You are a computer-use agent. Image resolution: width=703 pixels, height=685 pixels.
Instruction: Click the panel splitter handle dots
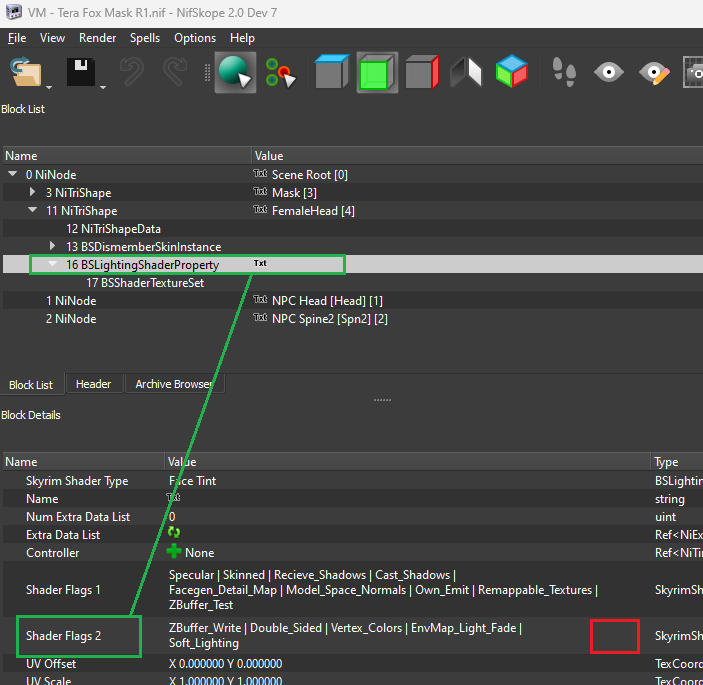click(x=382, y=400)
